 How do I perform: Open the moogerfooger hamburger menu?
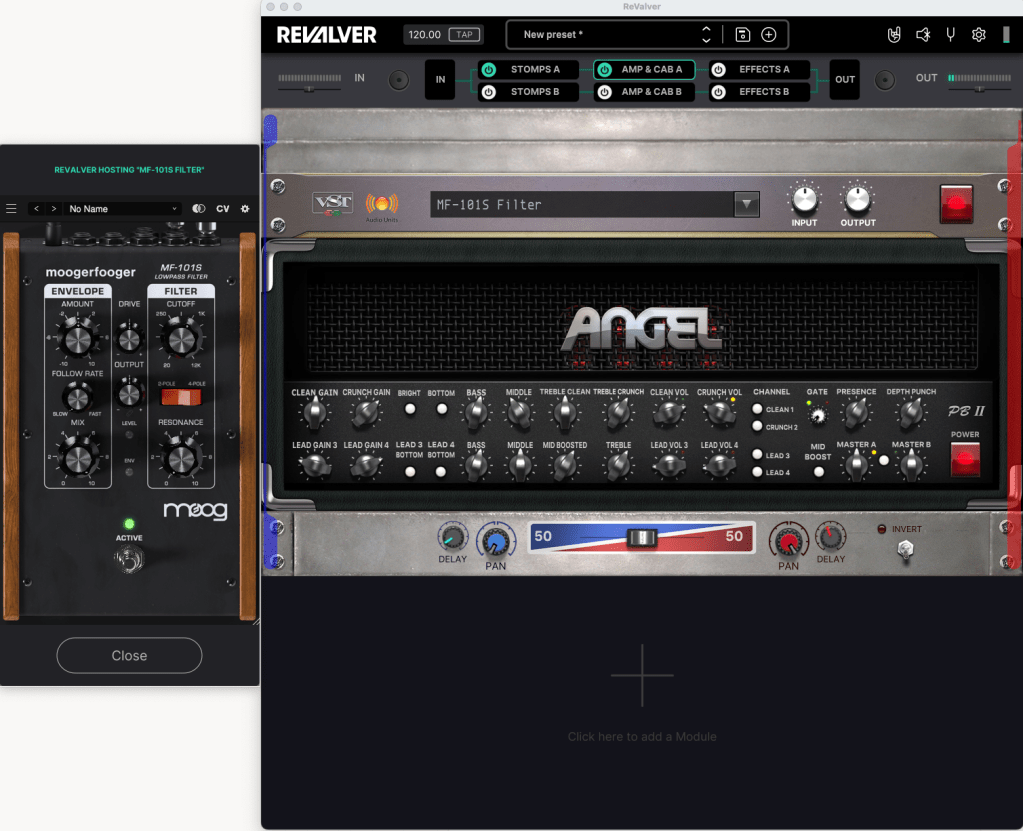pyautogui.click(x=12, y=209)
